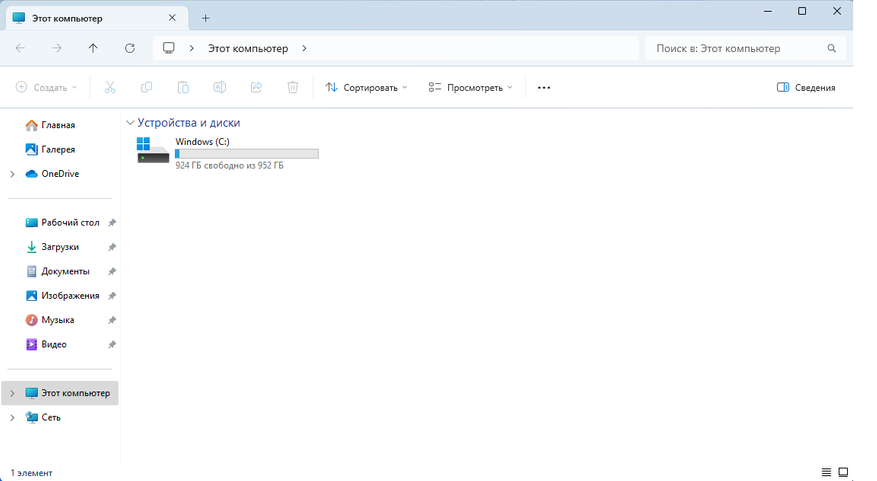Screen dimensions: 877x481
Task: Click the Paste clipboard icon
Action: pyautogui.click(x=183, y=87)
